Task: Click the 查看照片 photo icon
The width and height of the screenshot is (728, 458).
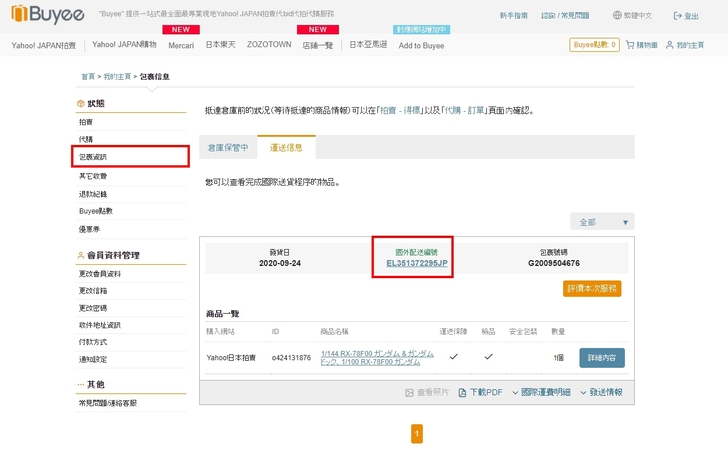Action: [x=410, y=393]
